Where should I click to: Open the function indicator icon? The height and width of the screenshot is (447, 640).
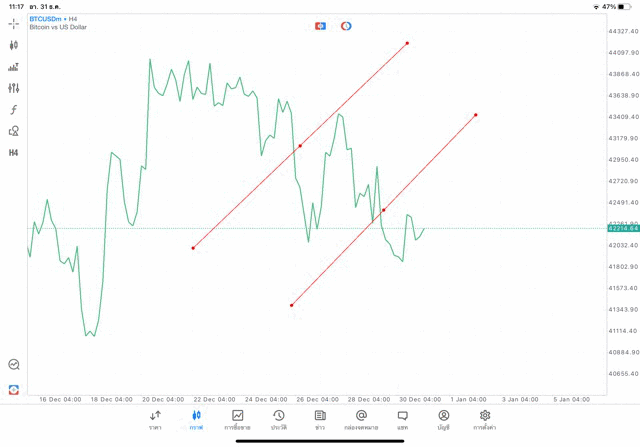[x=14, y=110]
